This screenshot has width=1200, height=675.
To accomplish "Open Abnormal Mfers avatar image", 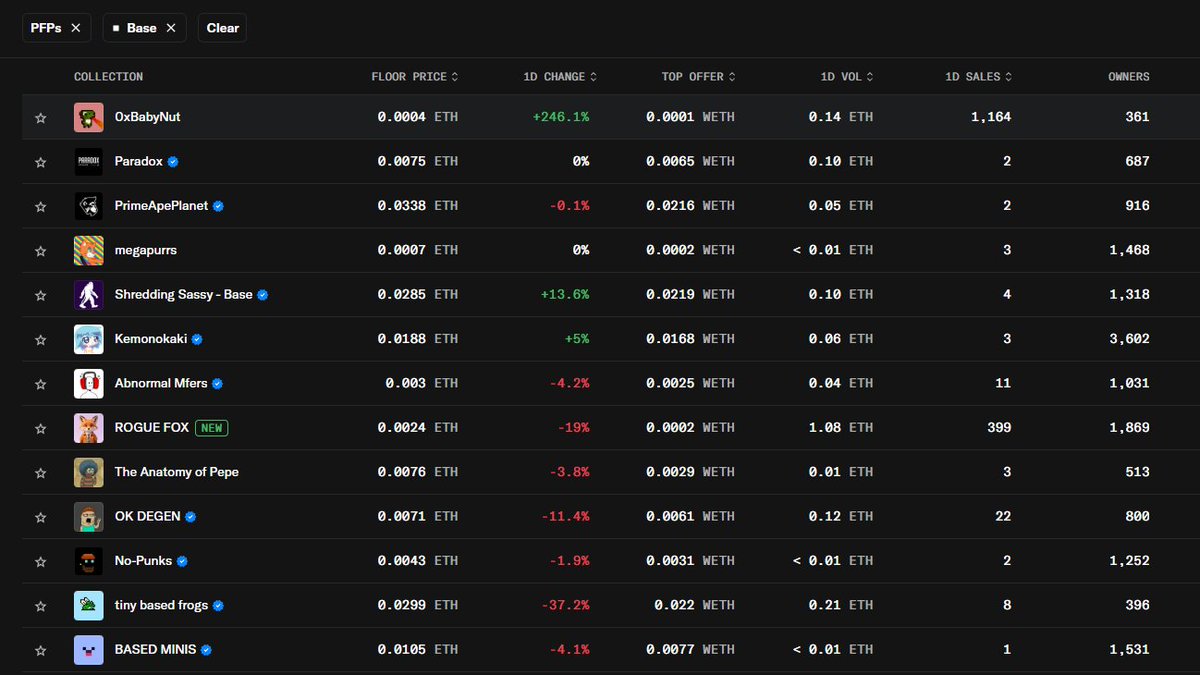I will click(89, 383).
